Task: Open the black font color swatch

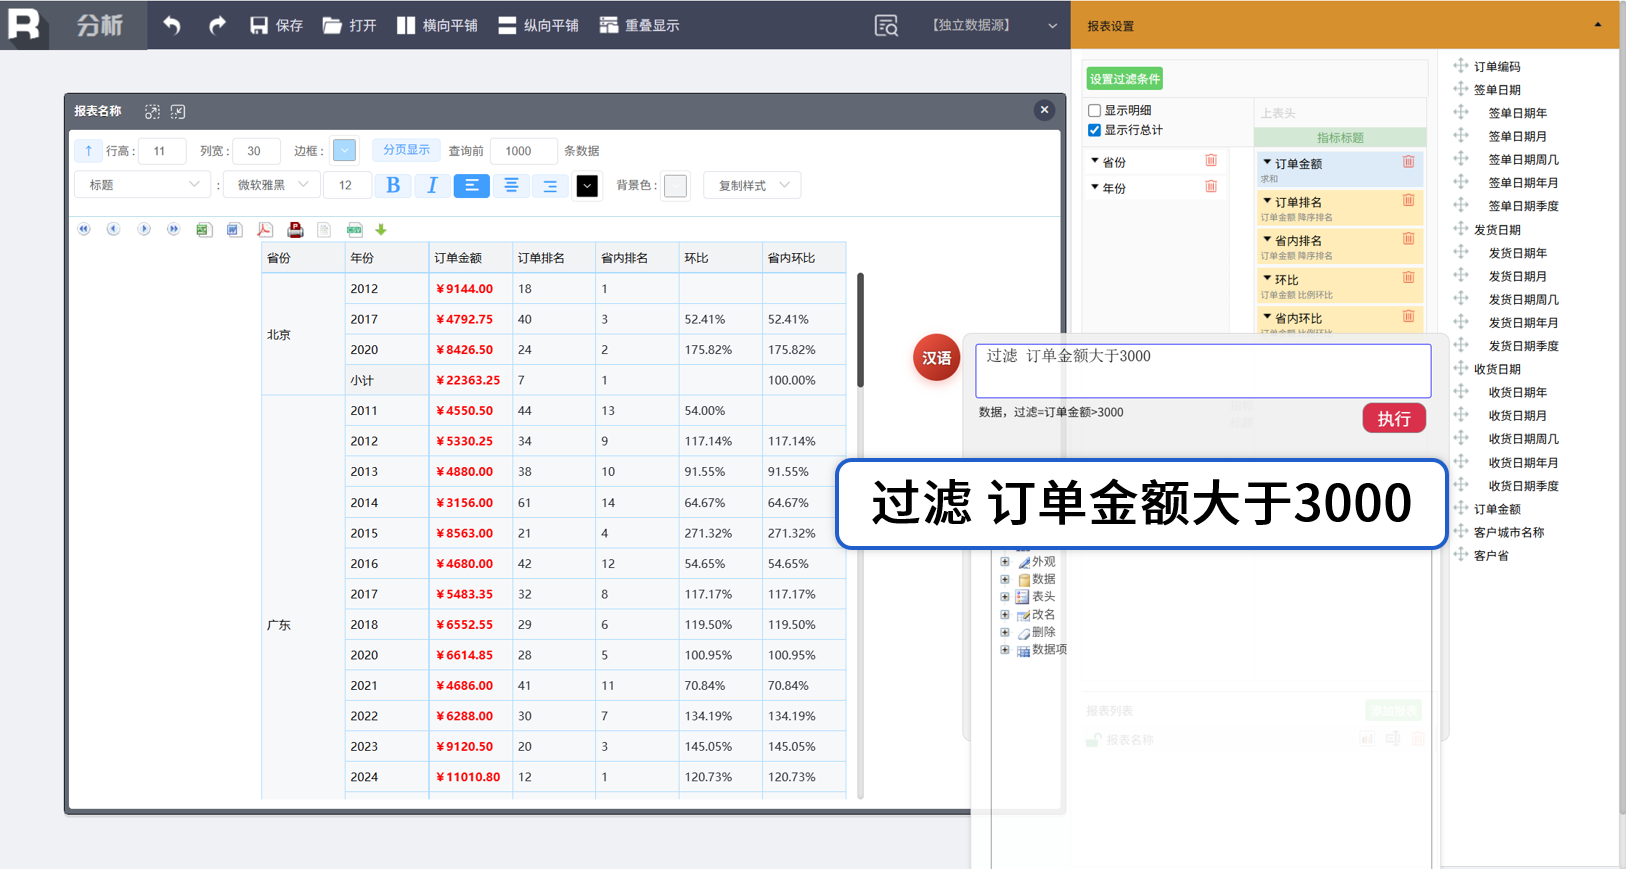Action: click(587, 186)
